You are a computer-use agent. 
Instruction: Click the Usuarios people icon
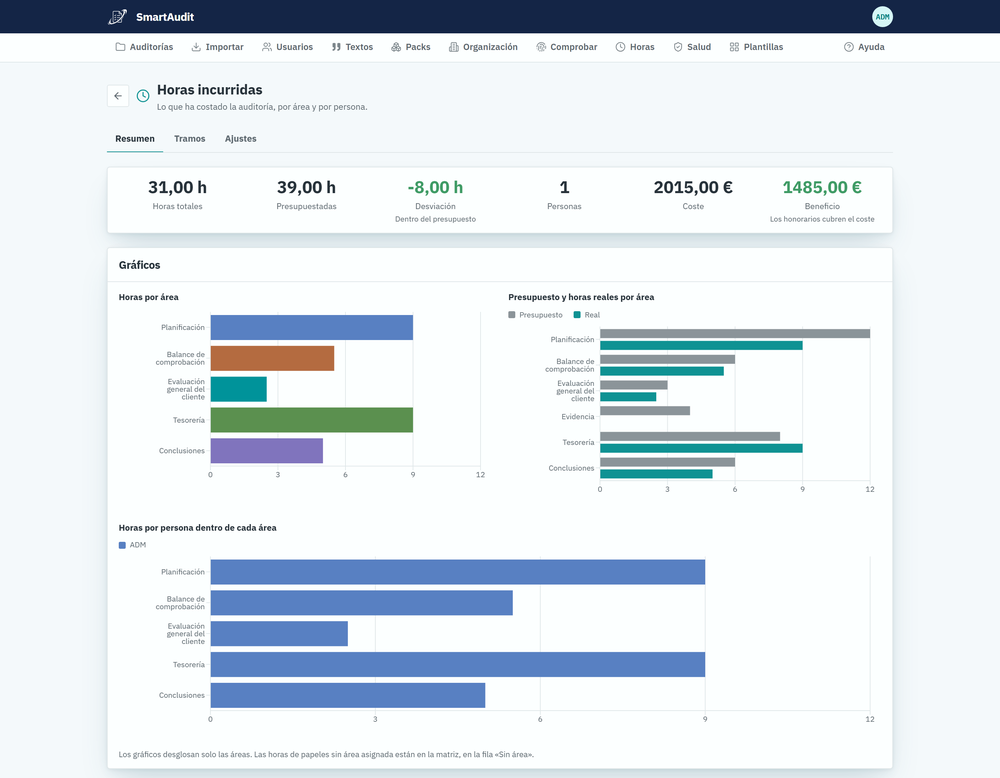point(267,47)
